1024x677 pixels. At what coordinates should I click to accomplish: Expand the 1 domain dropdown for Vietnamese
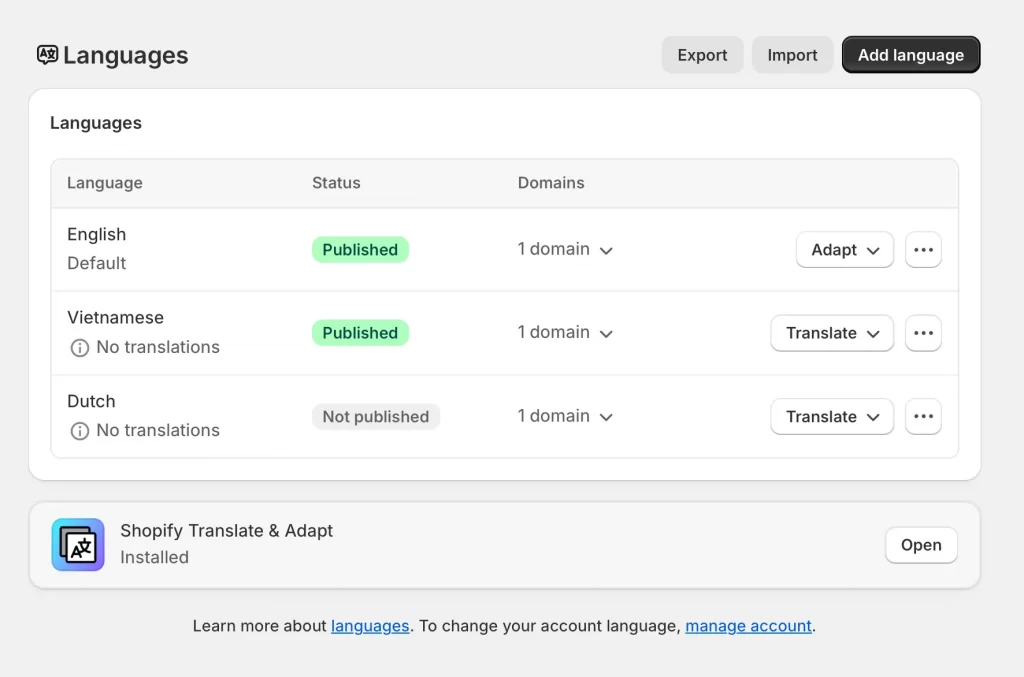566,333
